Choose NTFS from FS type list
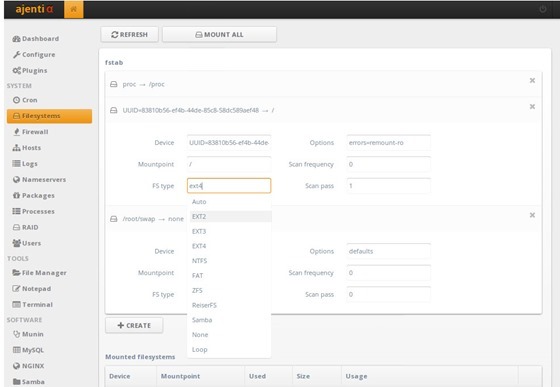The width and height of the screenshot is (560, 387). coord(229,261)
